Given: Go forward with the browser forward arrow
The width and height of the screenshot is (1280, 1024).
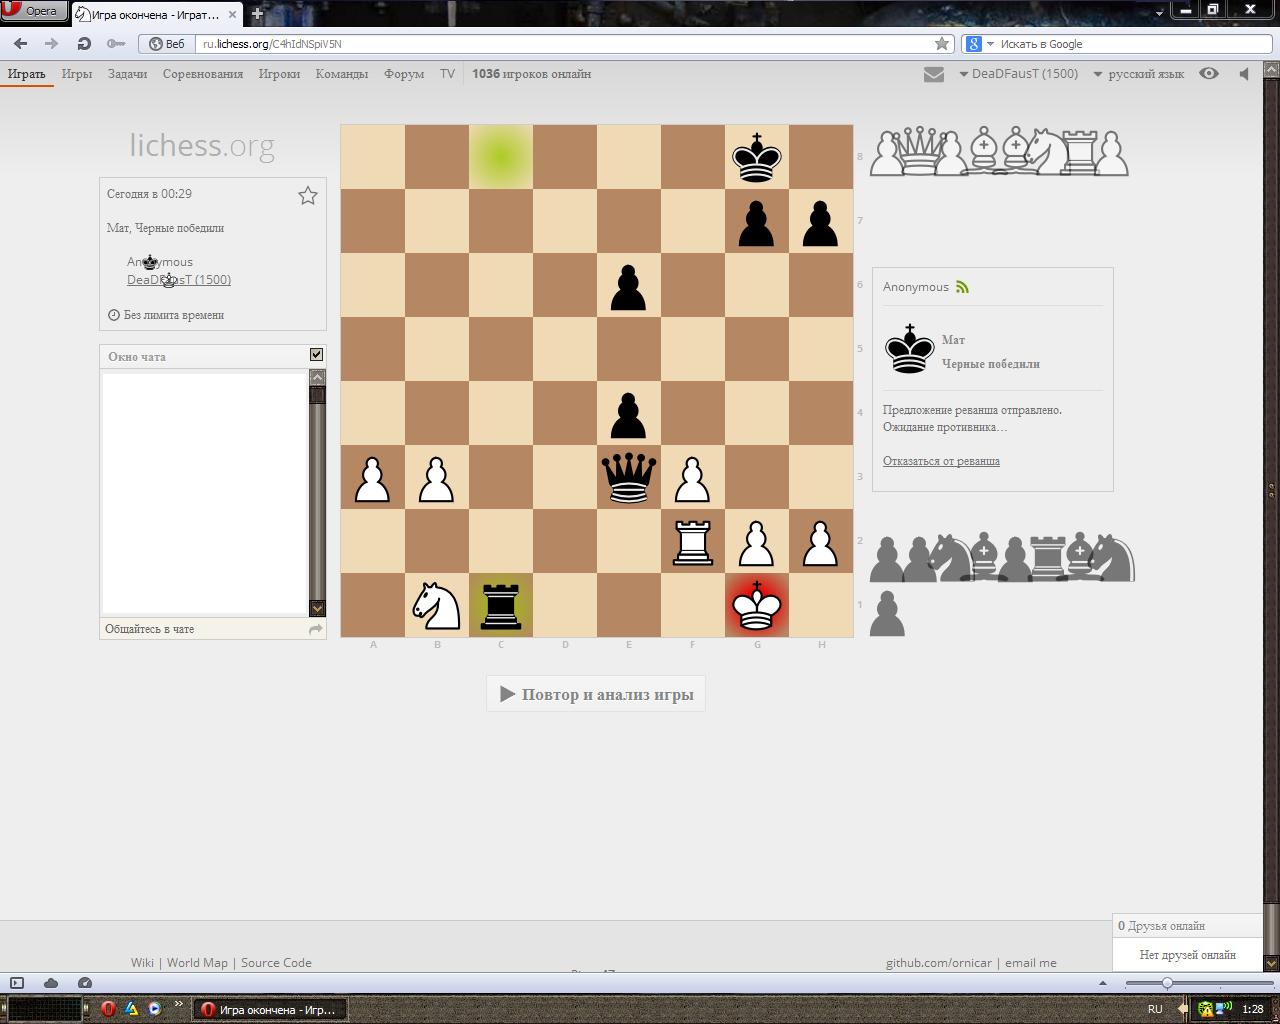Looking at the screenshot, I should (x=52, y=44).
